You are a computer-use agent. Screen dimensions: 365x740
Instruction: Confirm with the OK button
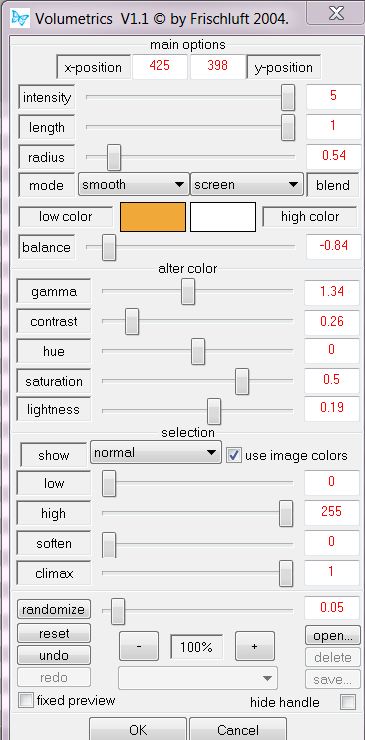[138, 729]
